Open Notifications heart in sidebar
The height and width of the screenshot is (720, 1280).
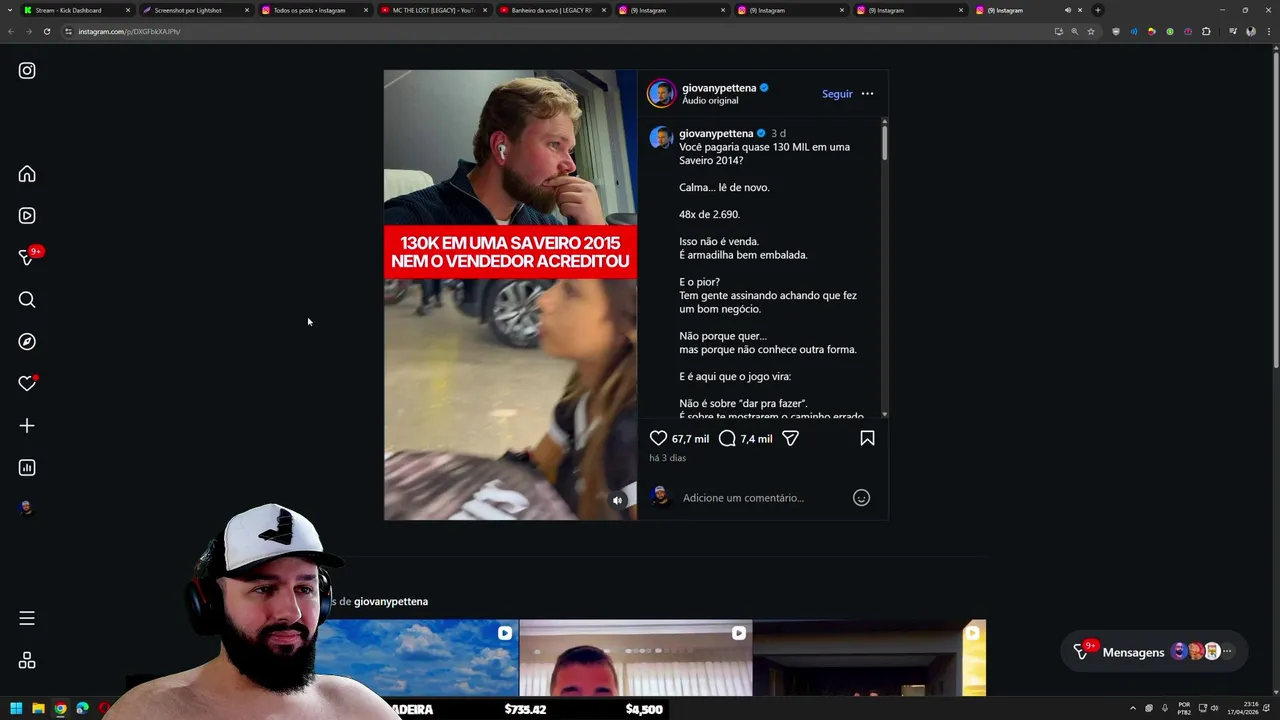click(27, 384)
